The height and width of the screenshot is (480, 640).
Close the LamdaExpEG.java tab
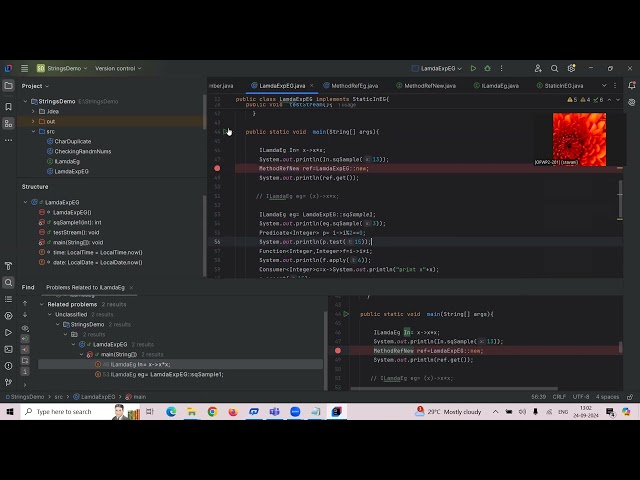311,85
